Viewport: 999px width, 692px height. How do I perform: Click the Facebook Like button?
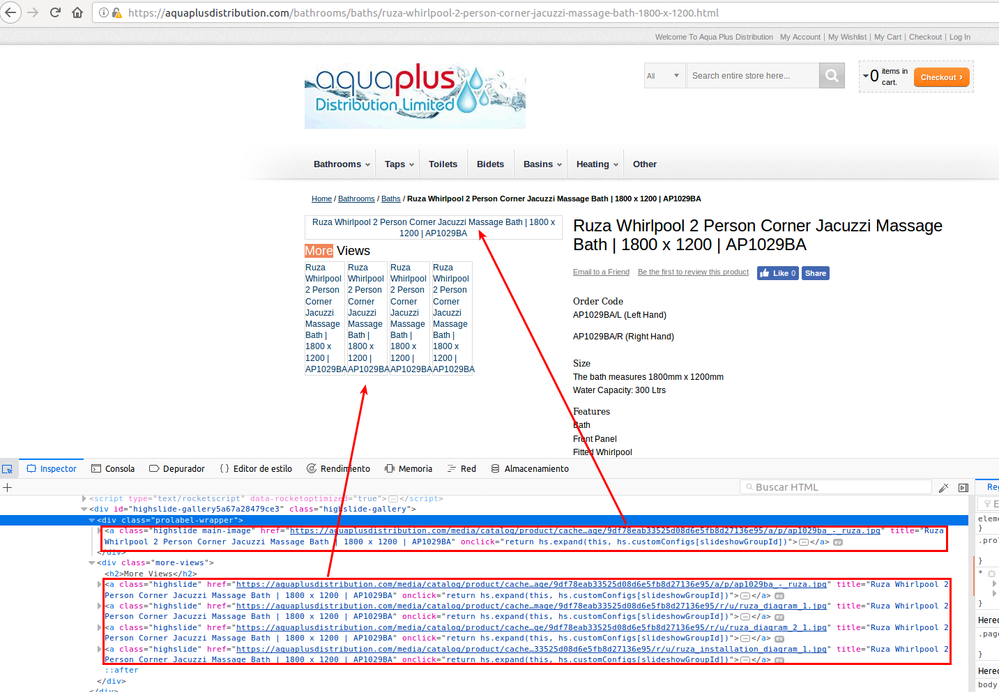point(777,273)
